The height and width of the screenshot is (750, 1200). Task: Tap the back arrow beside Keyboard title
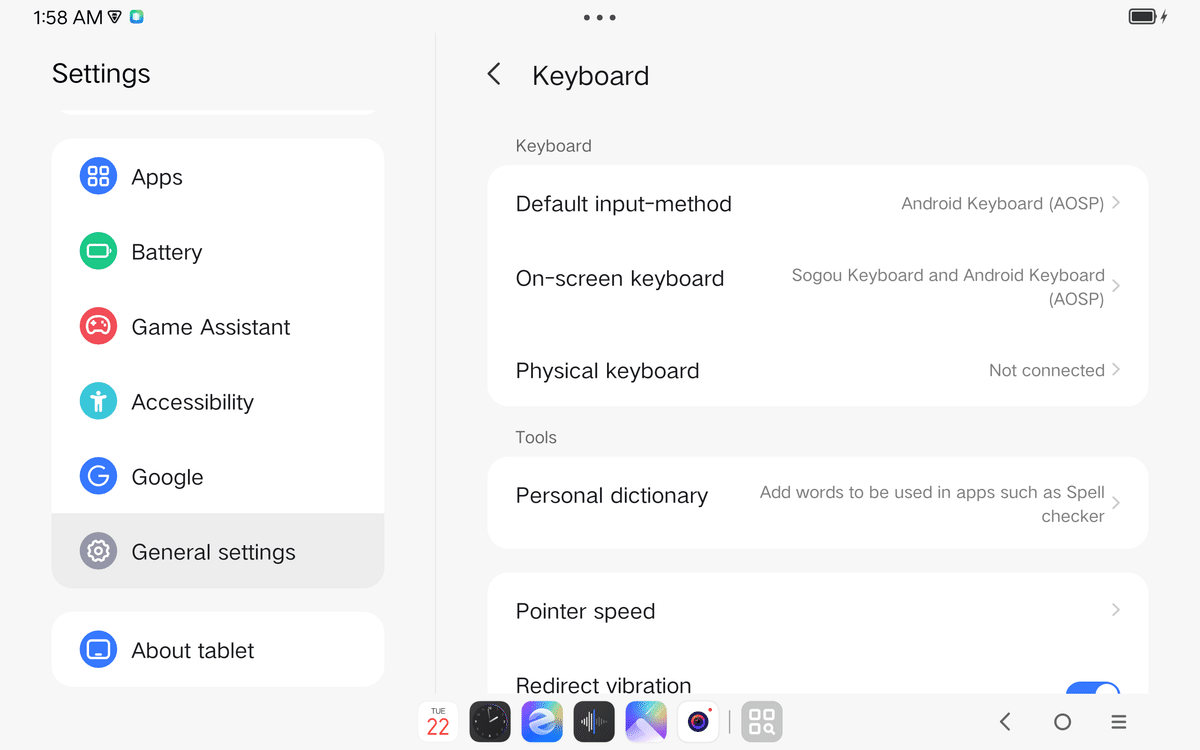(494, 74)
